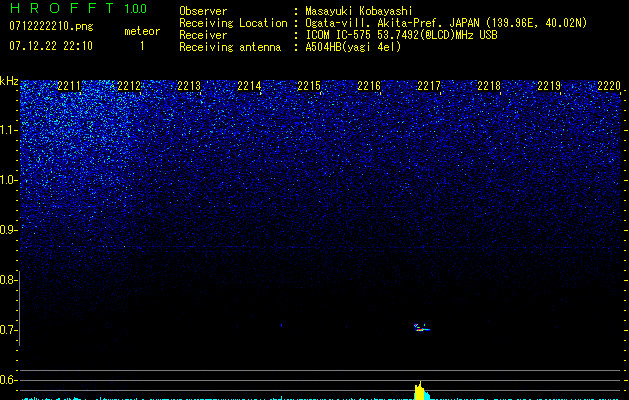Click time marker 2211
This screenshot has height=400, width=629.
(69, 86)
